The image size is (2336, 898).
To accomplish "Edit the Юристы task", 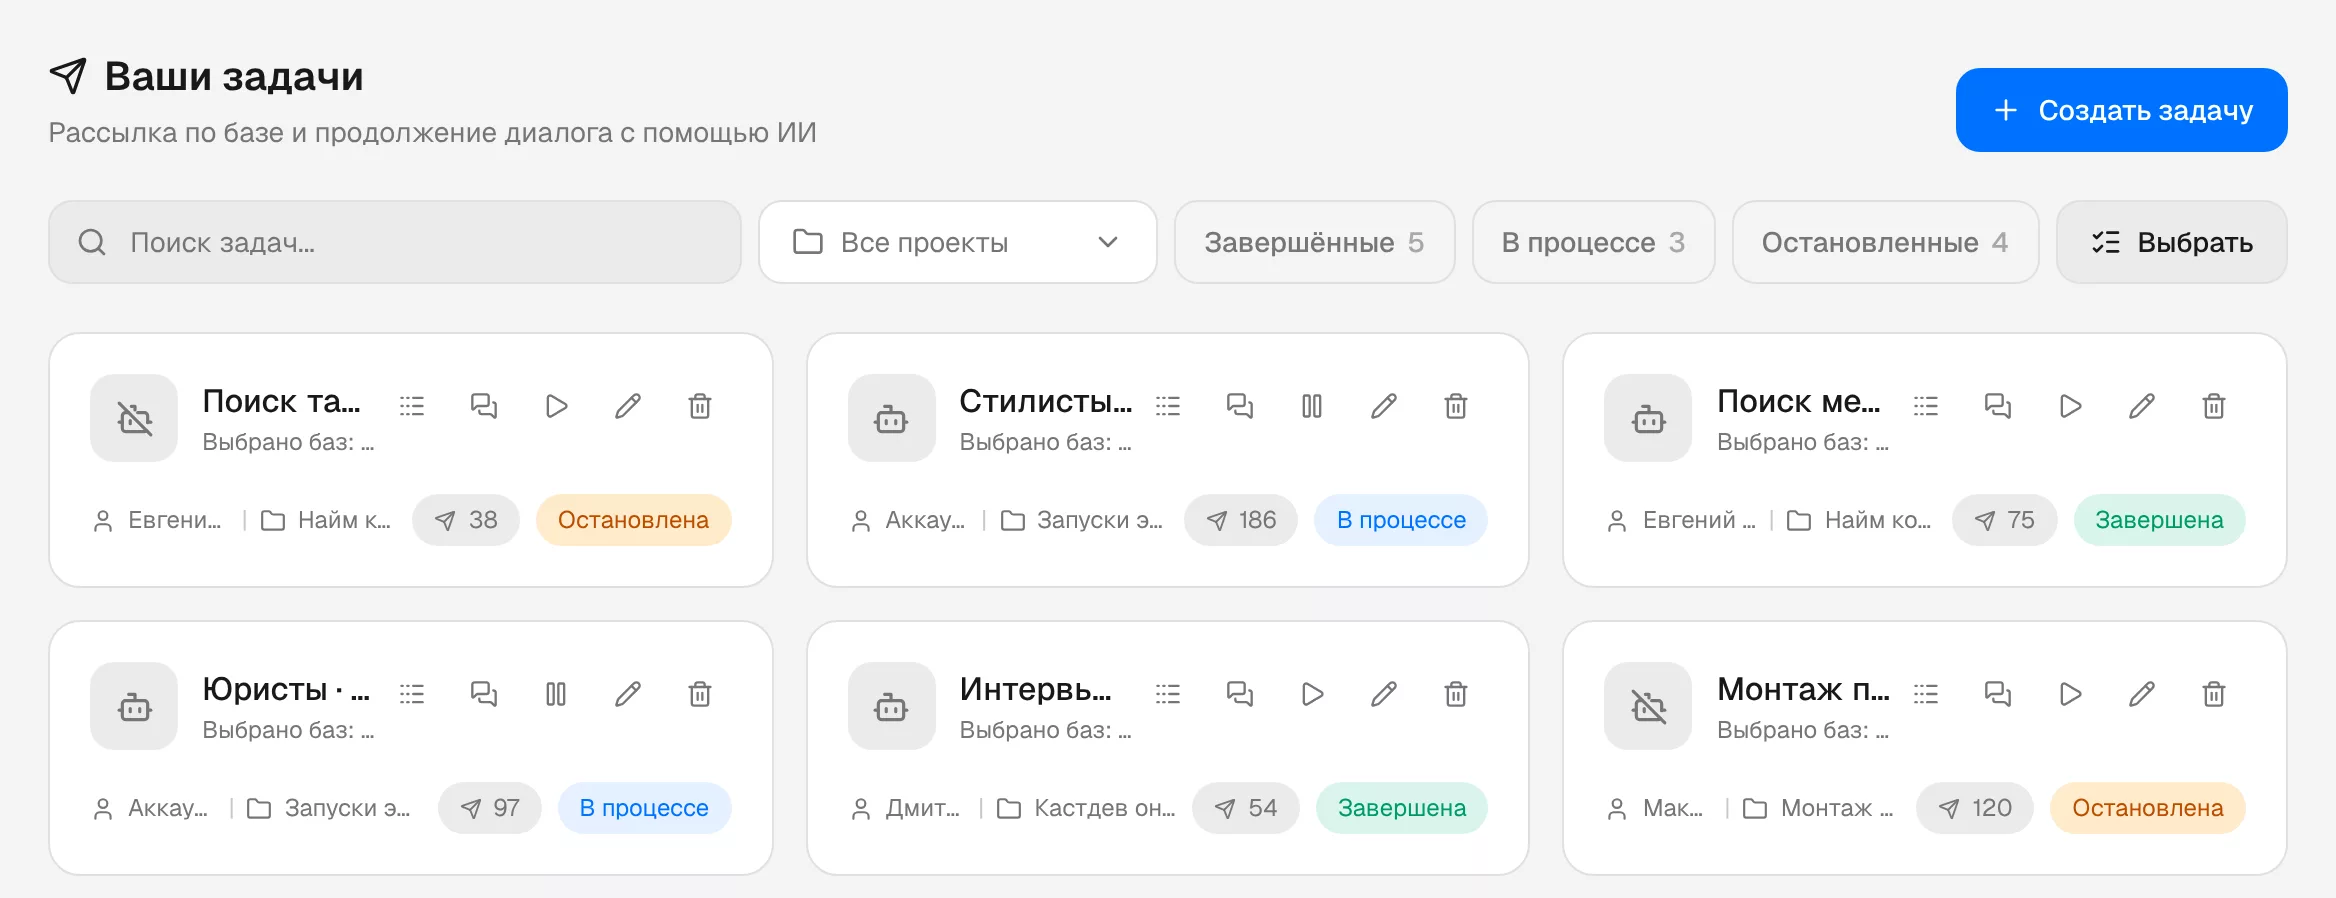I will click(x=628, y=694).
